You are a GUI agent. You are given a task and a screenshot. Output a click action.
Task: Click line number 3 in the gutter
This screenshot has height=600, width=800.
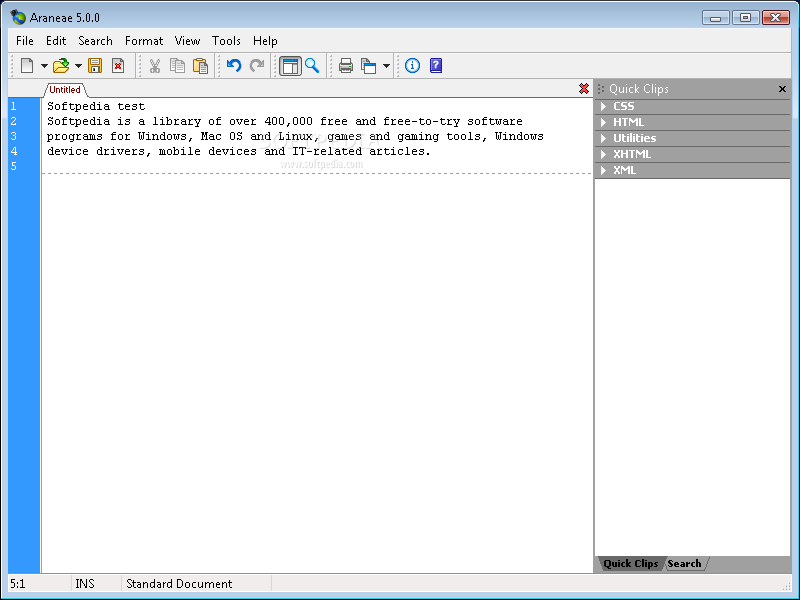pos(14,136)
